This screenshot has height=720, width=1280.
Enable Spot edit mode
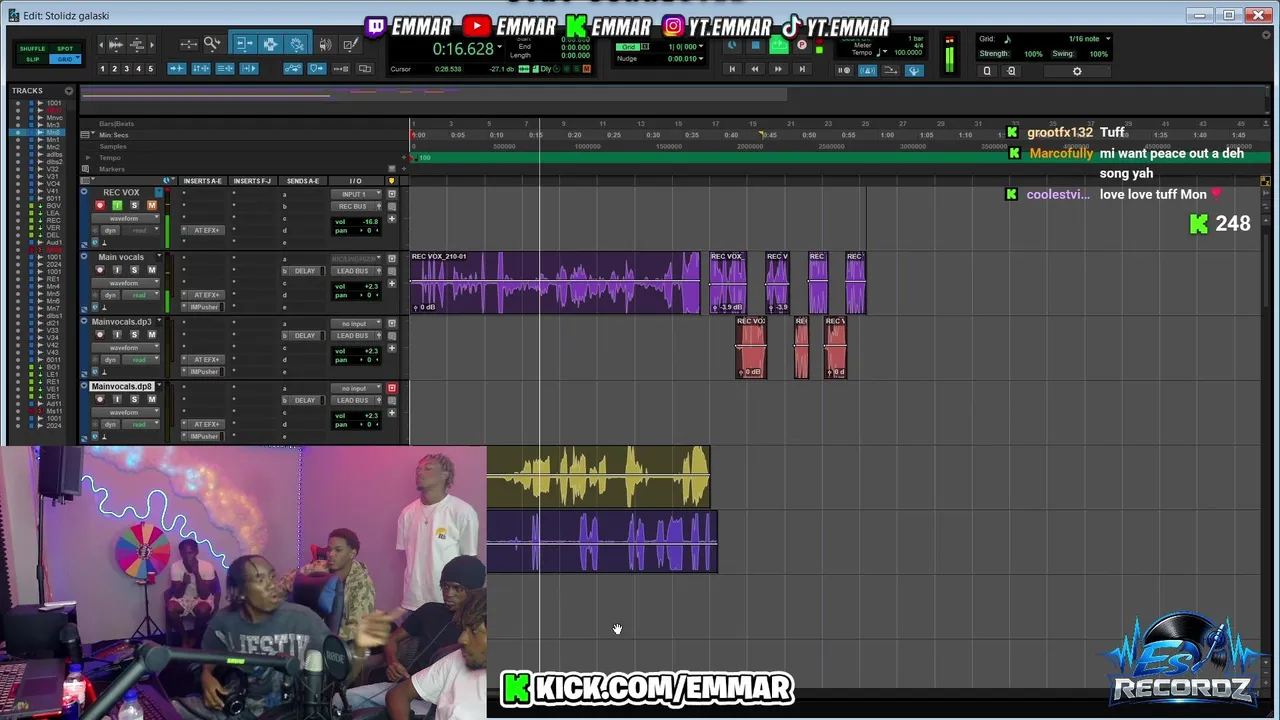point(65,49)
